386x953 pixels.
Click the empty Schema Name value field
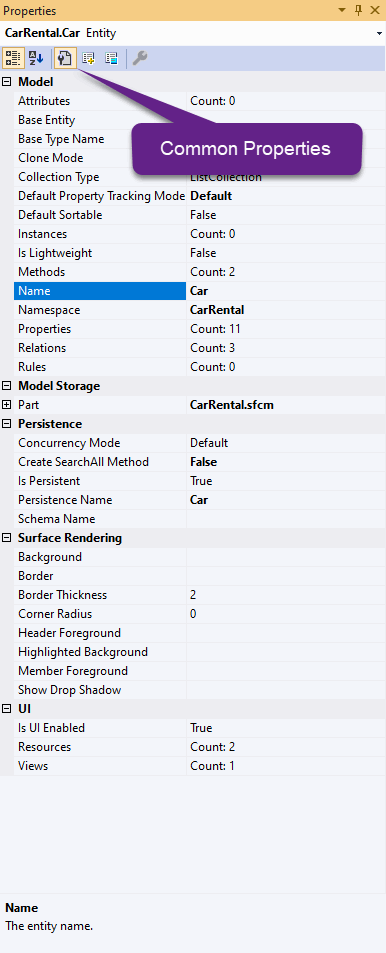(x=286, y=519)
